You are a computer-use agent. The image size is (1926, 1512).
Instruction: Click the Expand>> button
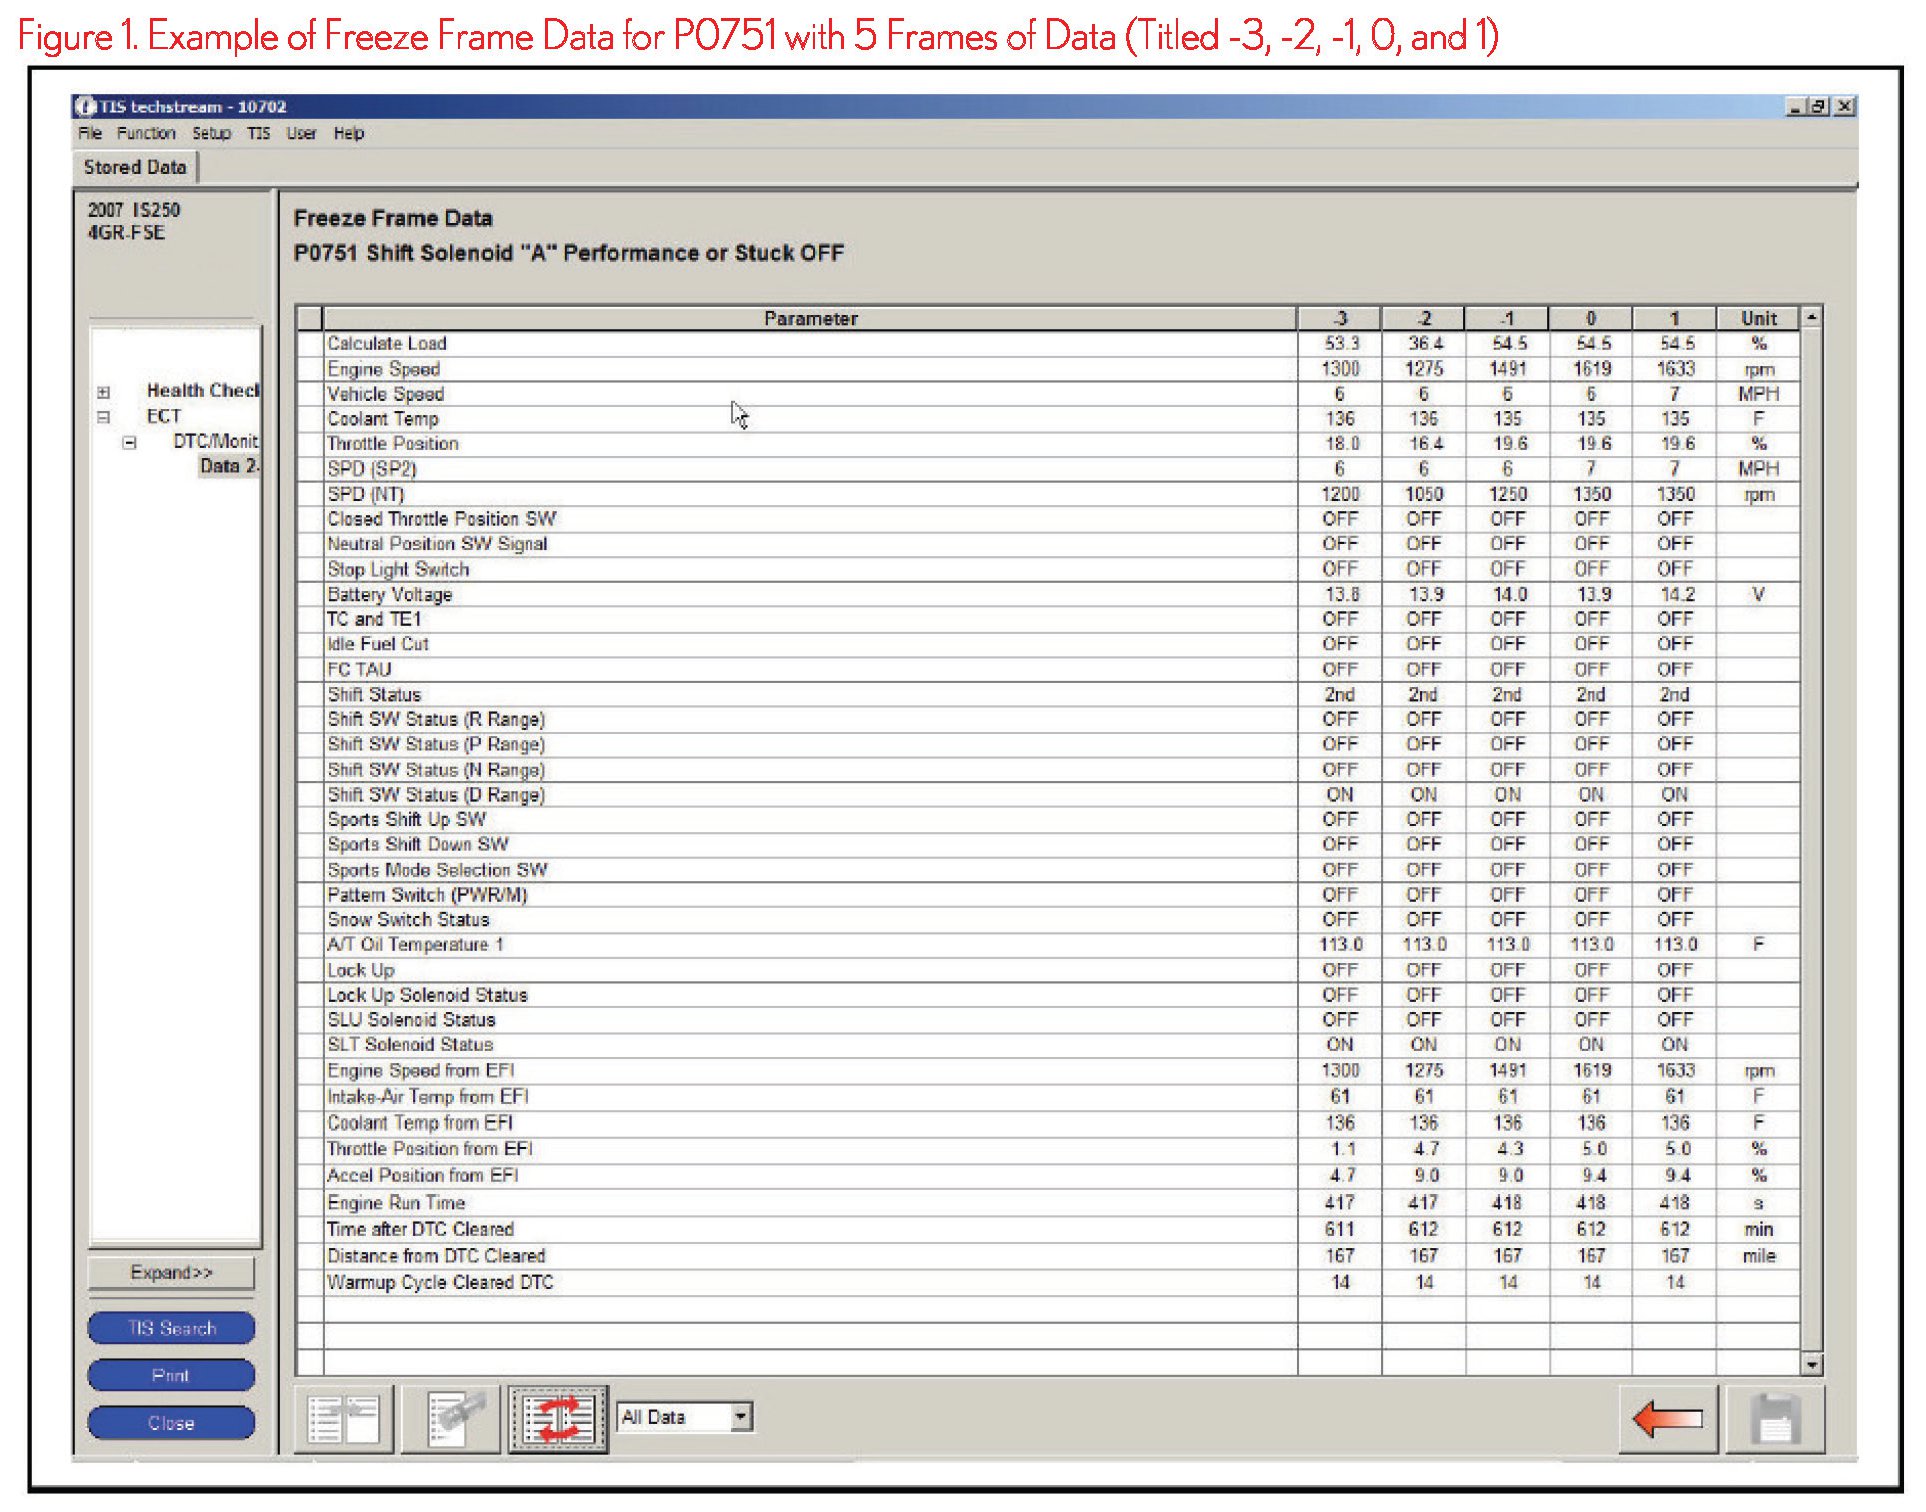[171, 1273]
